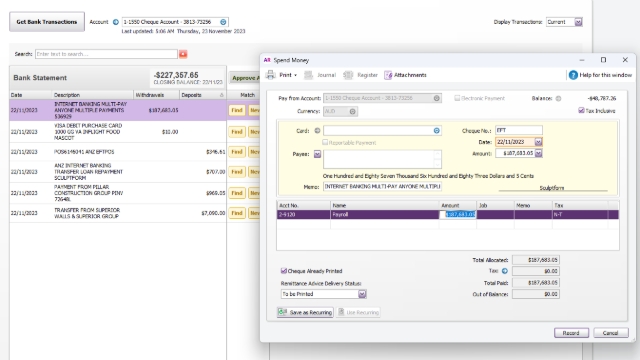Toggle the Reportable Payment checkbox

(x=325, y=142)
